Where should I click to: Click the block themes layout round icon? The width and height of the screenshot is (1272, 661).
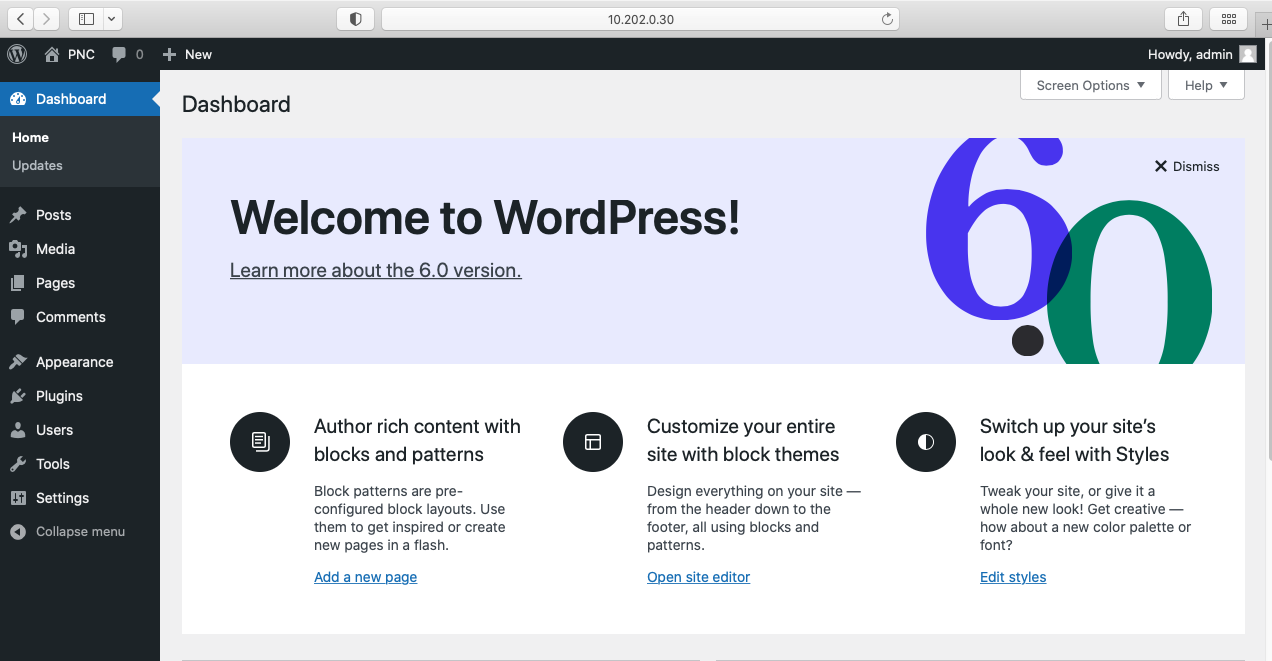coord(593,441)
